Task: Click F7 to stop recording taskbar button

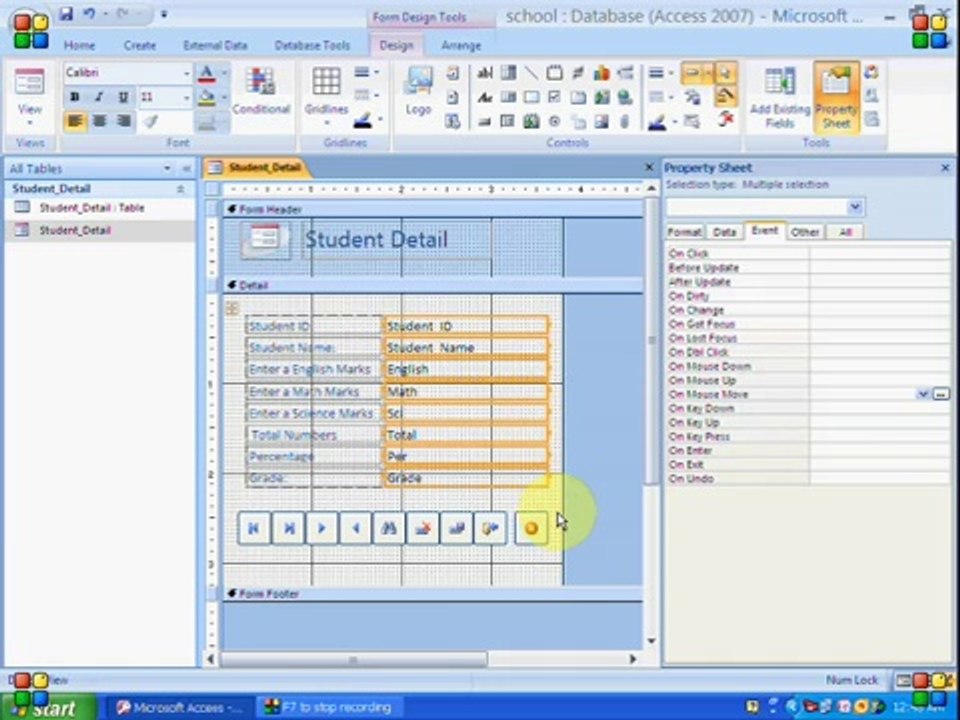Action: coord(329,708)
